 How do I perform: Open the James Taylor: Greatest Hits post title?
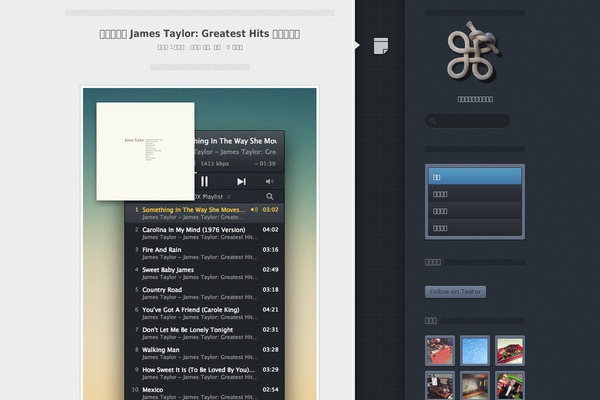(x=200, y=34)
